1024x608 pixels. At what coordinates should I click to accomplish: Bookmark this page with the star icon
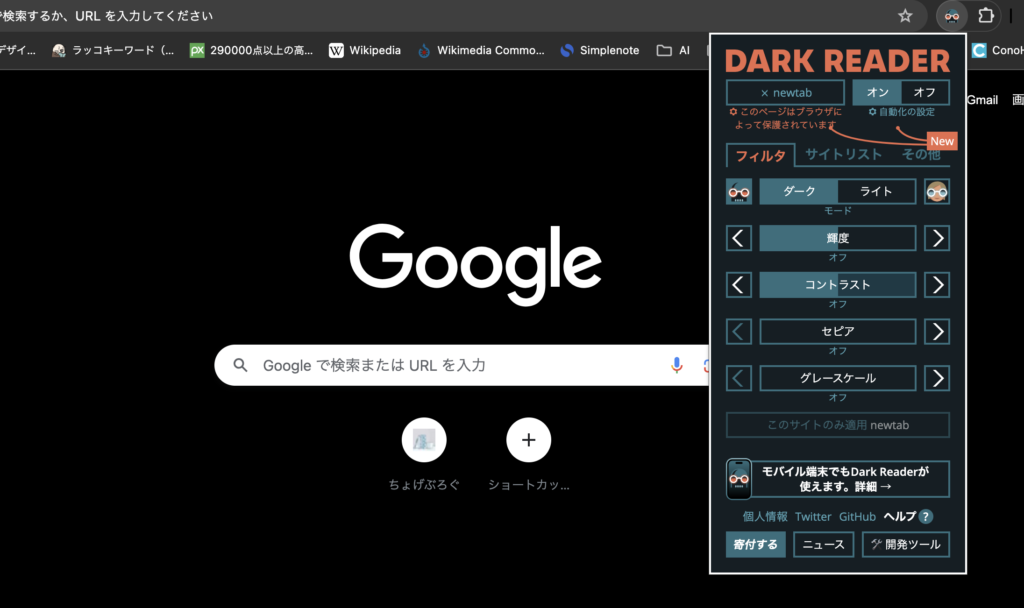[x=904, y=16]
